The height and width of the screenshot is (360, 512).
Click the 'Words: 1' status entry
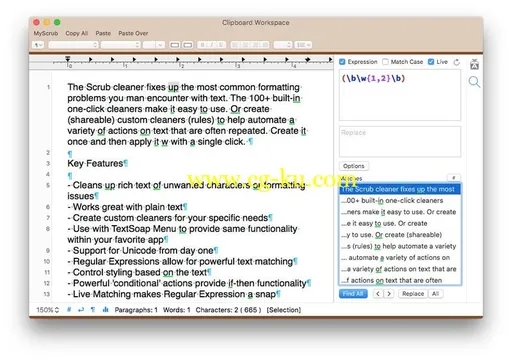(x=177, y=310)
